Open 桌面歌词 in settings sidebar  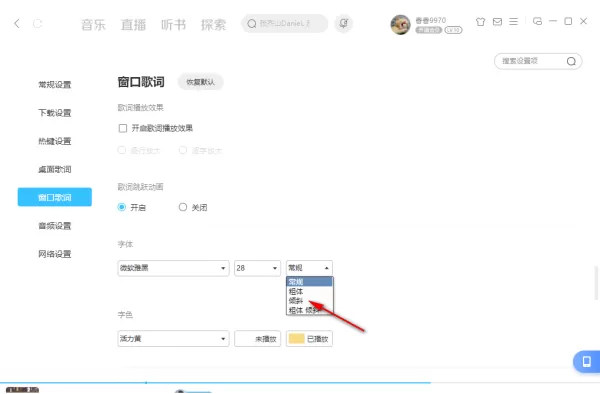coord(55,169)
